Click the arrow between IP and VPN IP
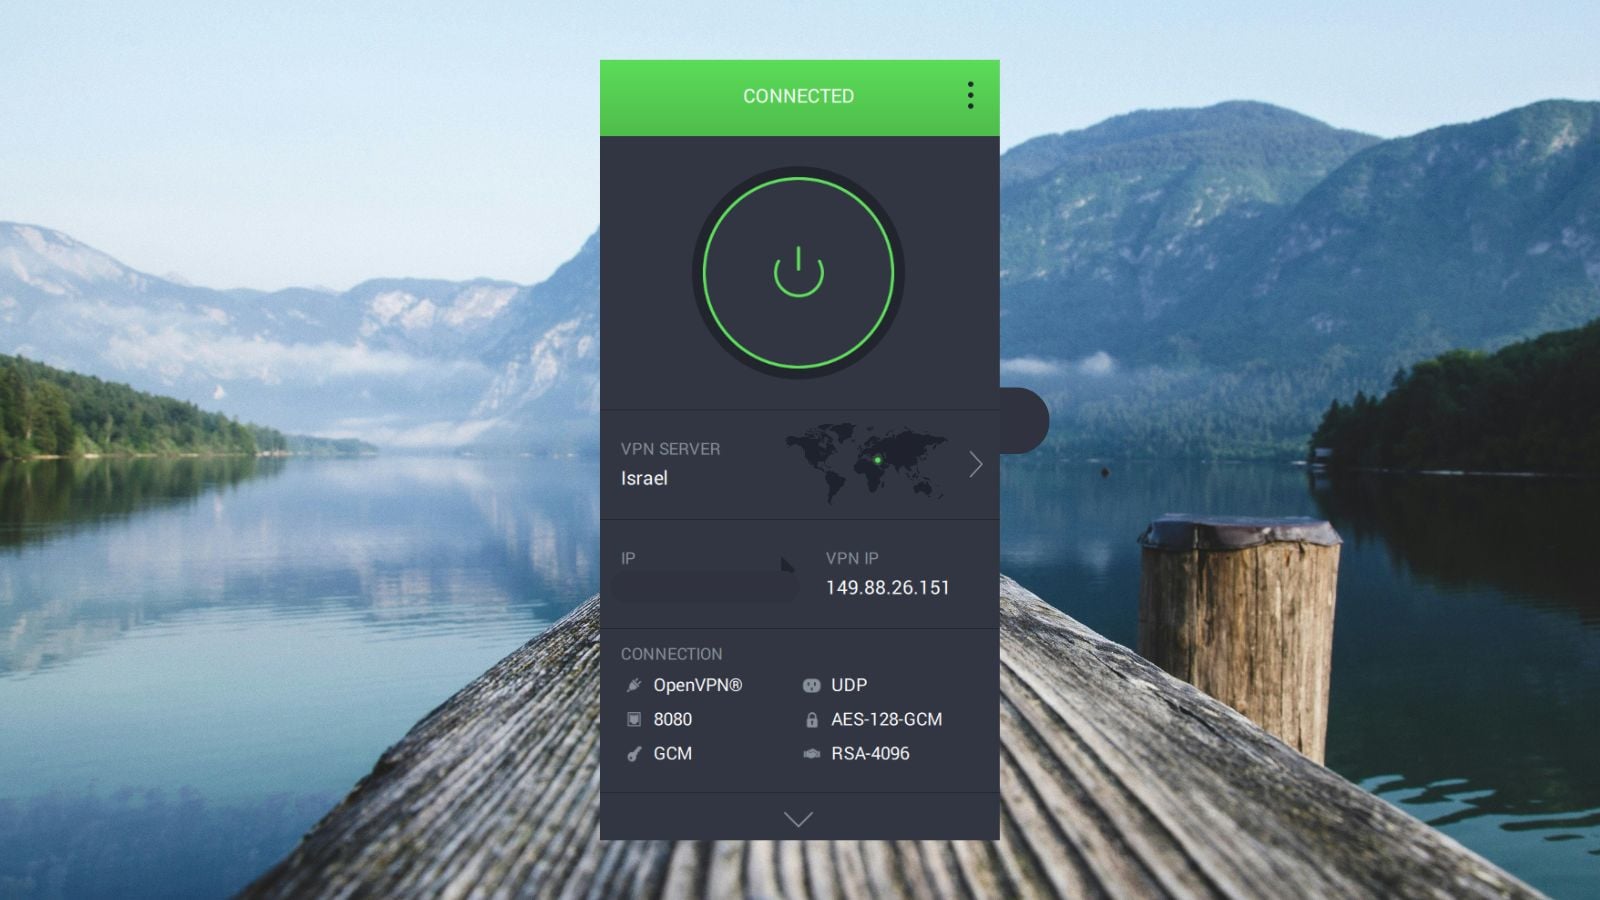Image resolution: width=1600 pixels, height=900 pixels. [x=787, y=565]
